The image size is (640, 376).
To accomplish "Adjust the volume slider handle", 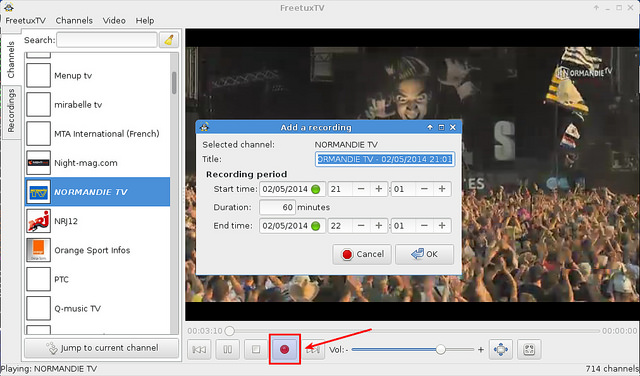I will click(441, 349).
